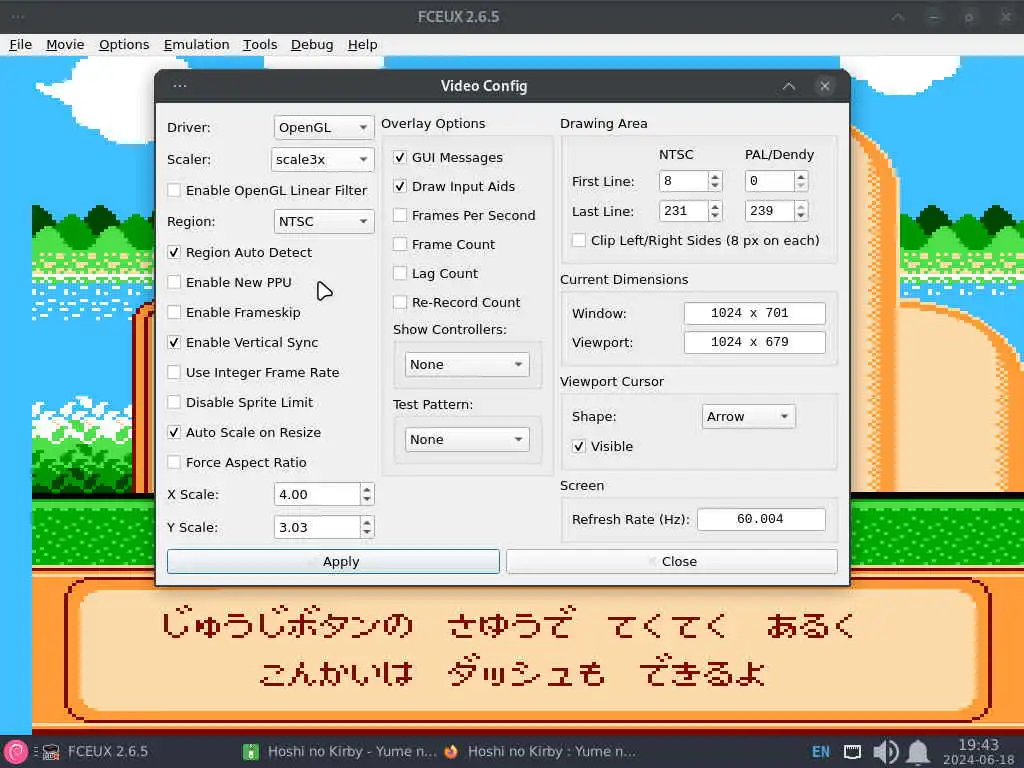Increase PAL/Dendy First Line value
The height and width of the screenshot is (768, 1024).
801,176
